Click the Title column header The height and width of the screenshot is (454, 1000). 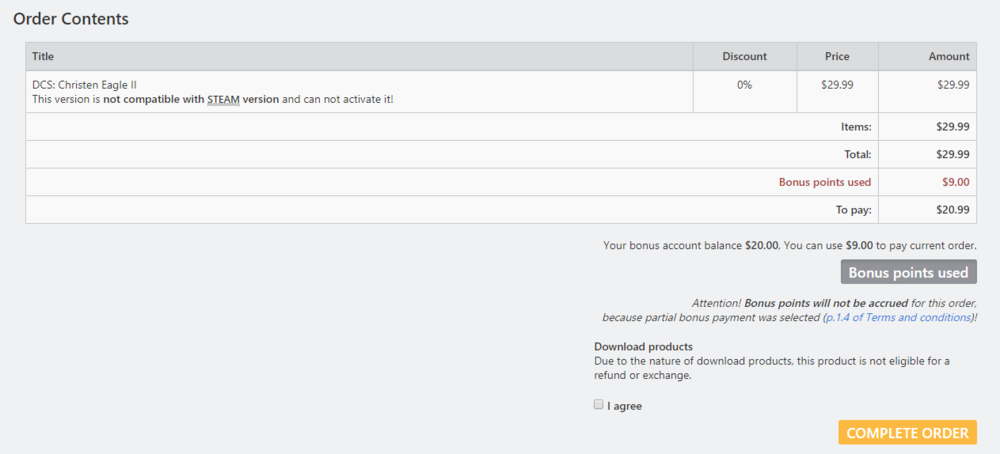[x=43, y=57]
